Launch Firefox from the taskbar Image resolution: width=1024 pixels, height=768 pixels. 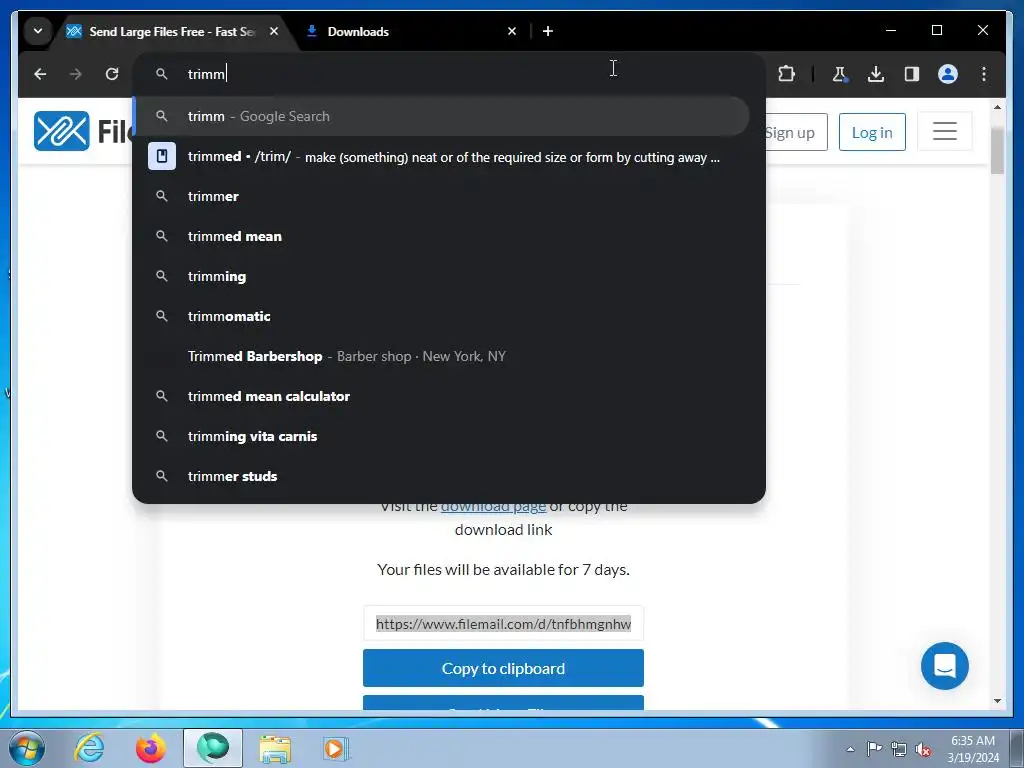(151, 748)
